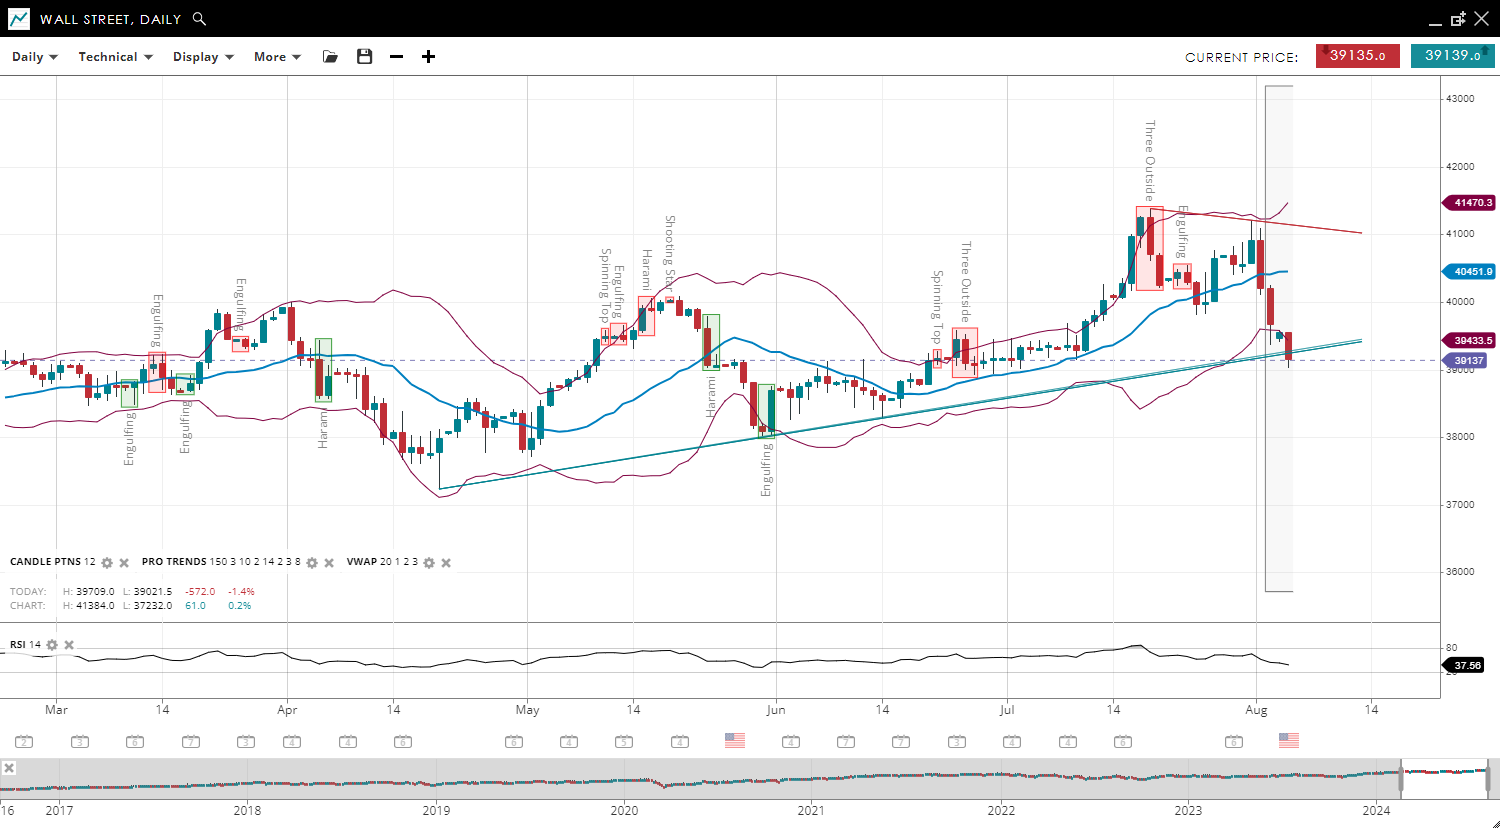Viewport: 1500px width, 828px height.
Task: Open the Display options dropdown
Action: point(203,57)
